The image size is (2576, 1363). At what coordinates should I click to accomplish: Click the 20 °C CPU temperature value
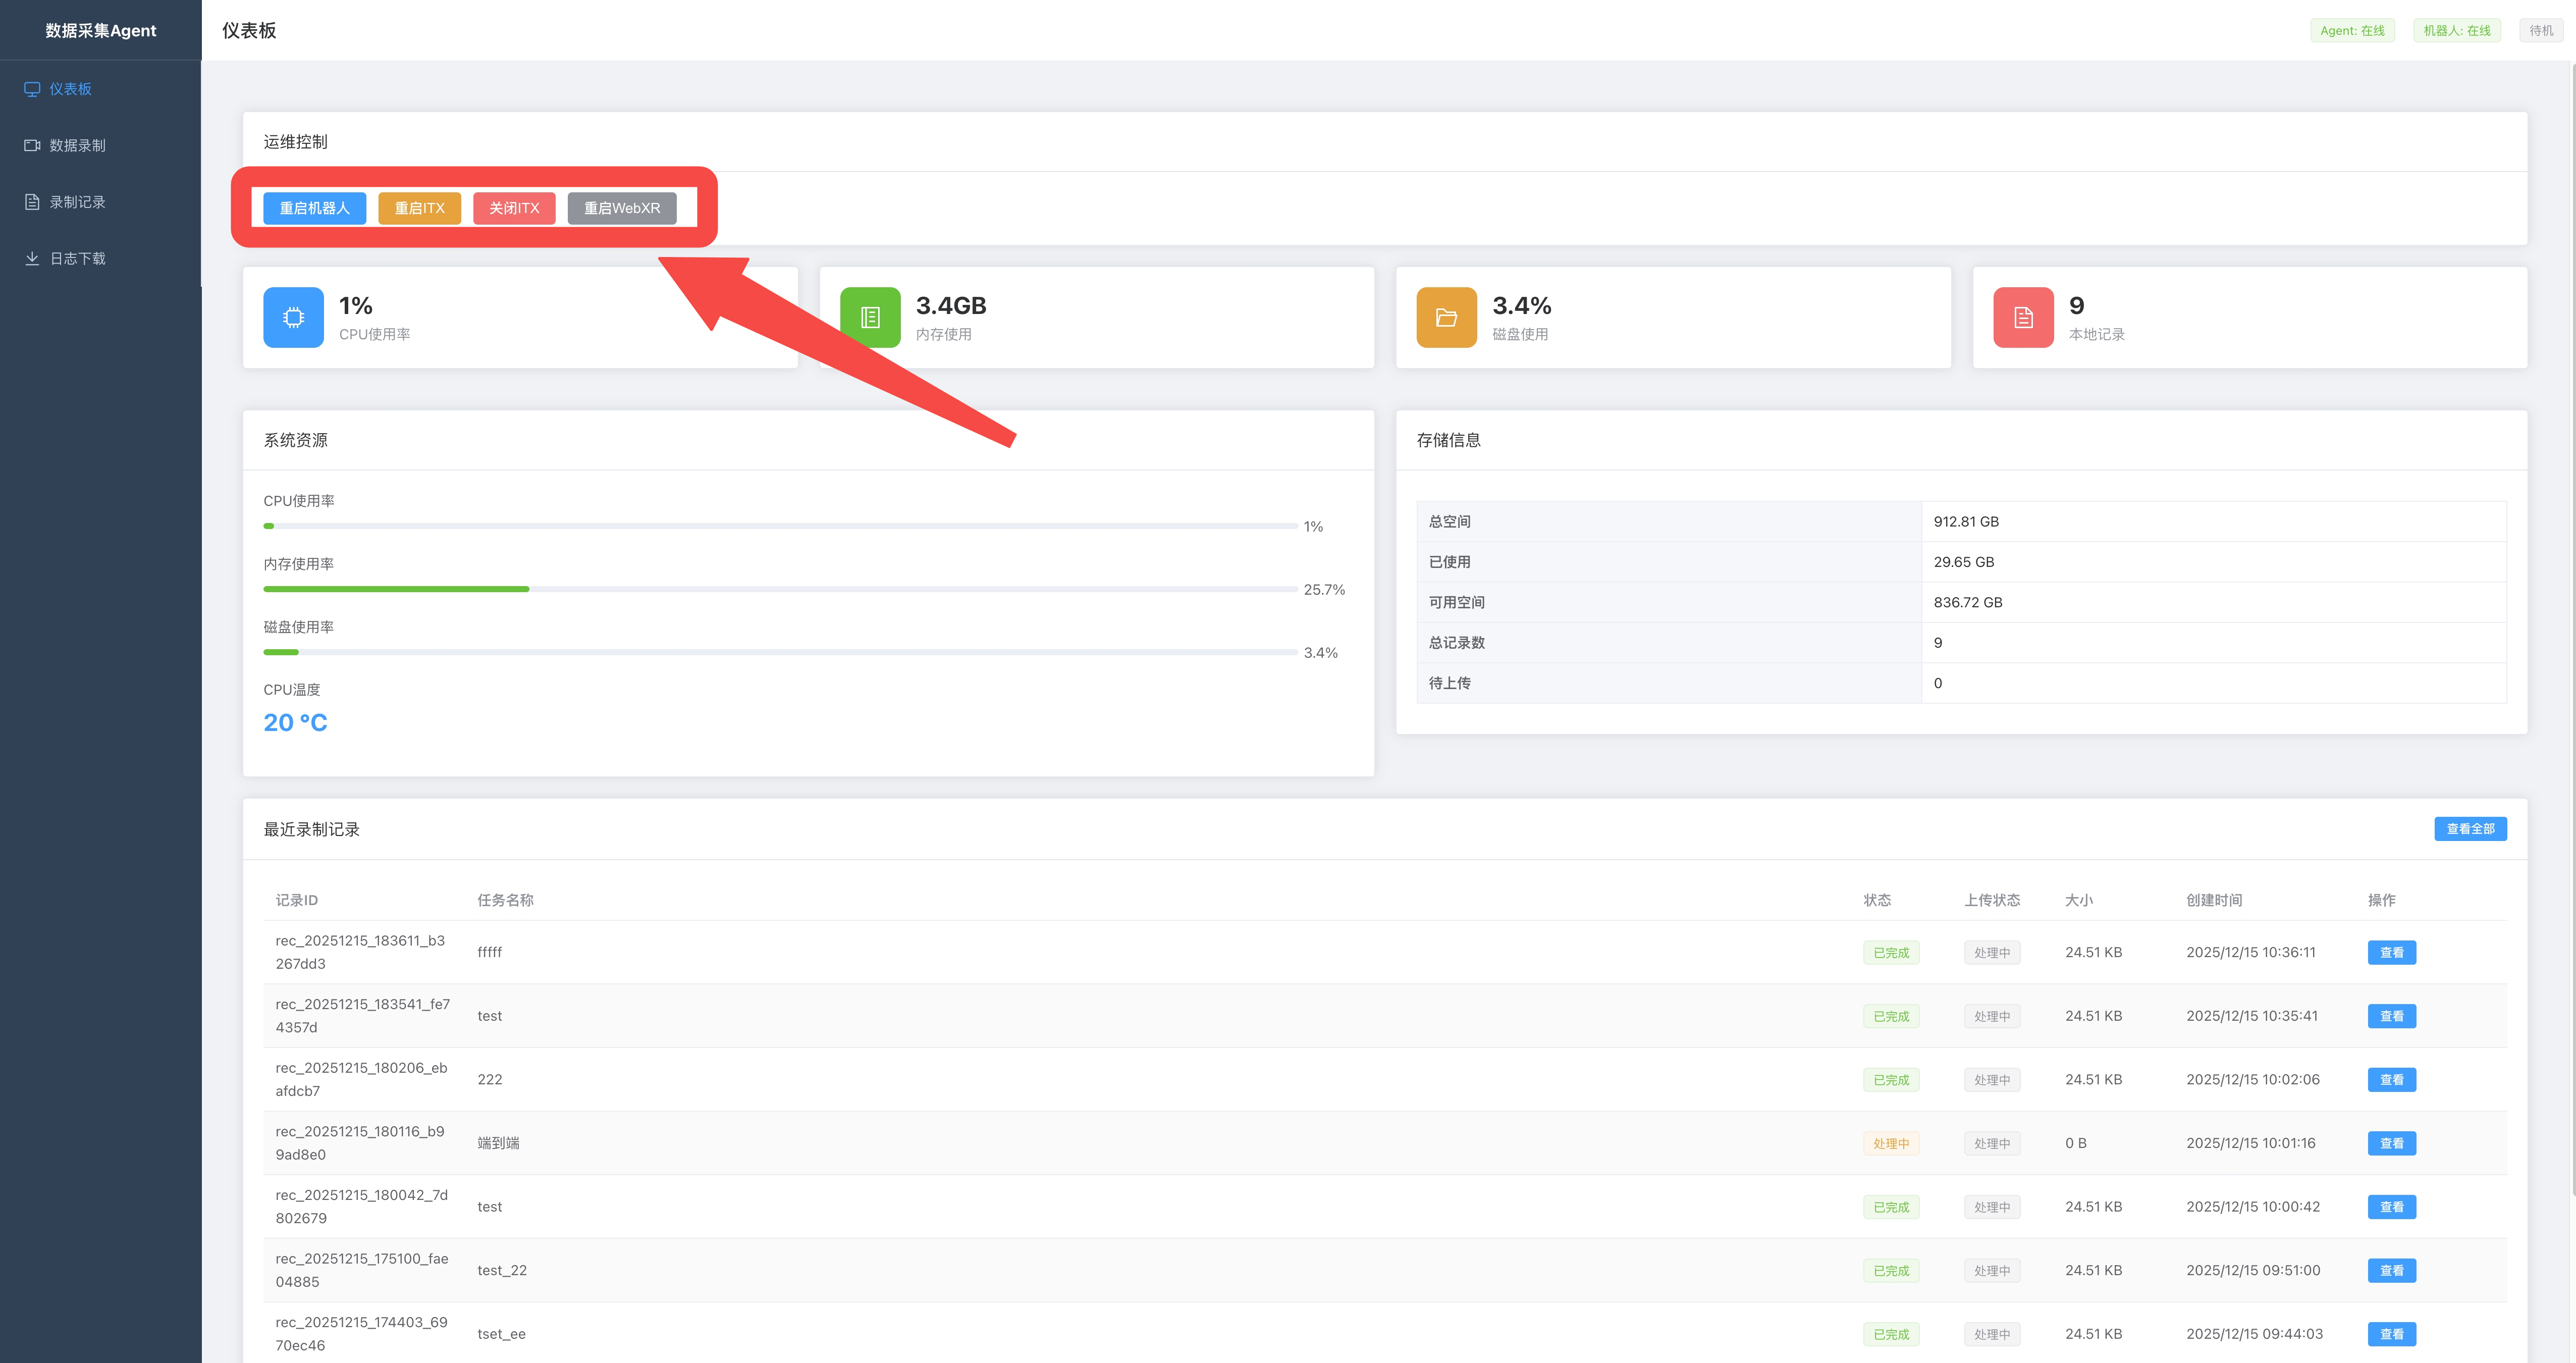pyautogui.click(x=295, y=722)
